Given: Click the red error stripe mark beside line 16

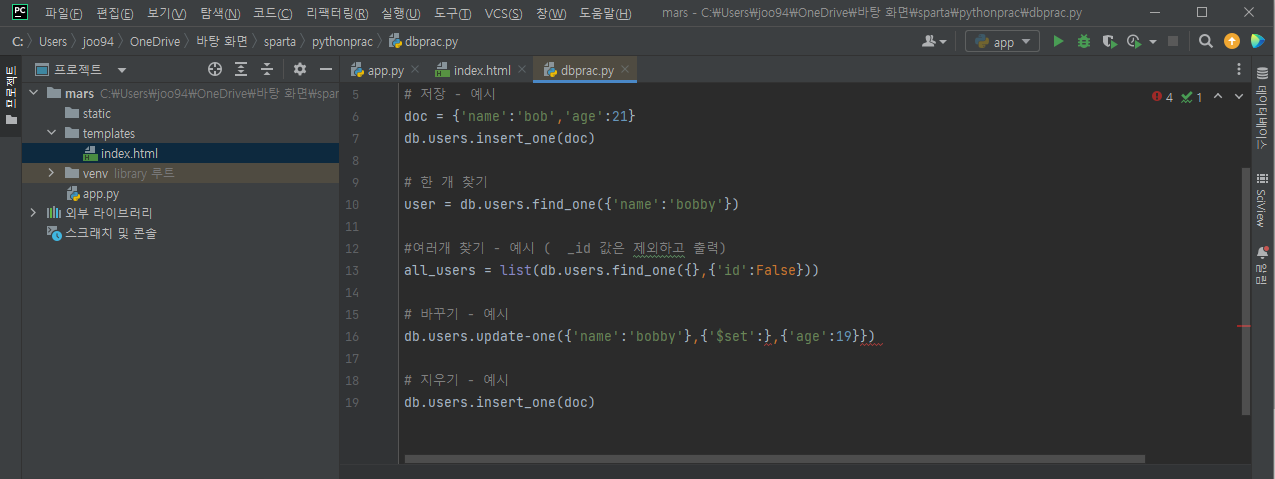Looking at the screenshot, I should pos(1245,326).
